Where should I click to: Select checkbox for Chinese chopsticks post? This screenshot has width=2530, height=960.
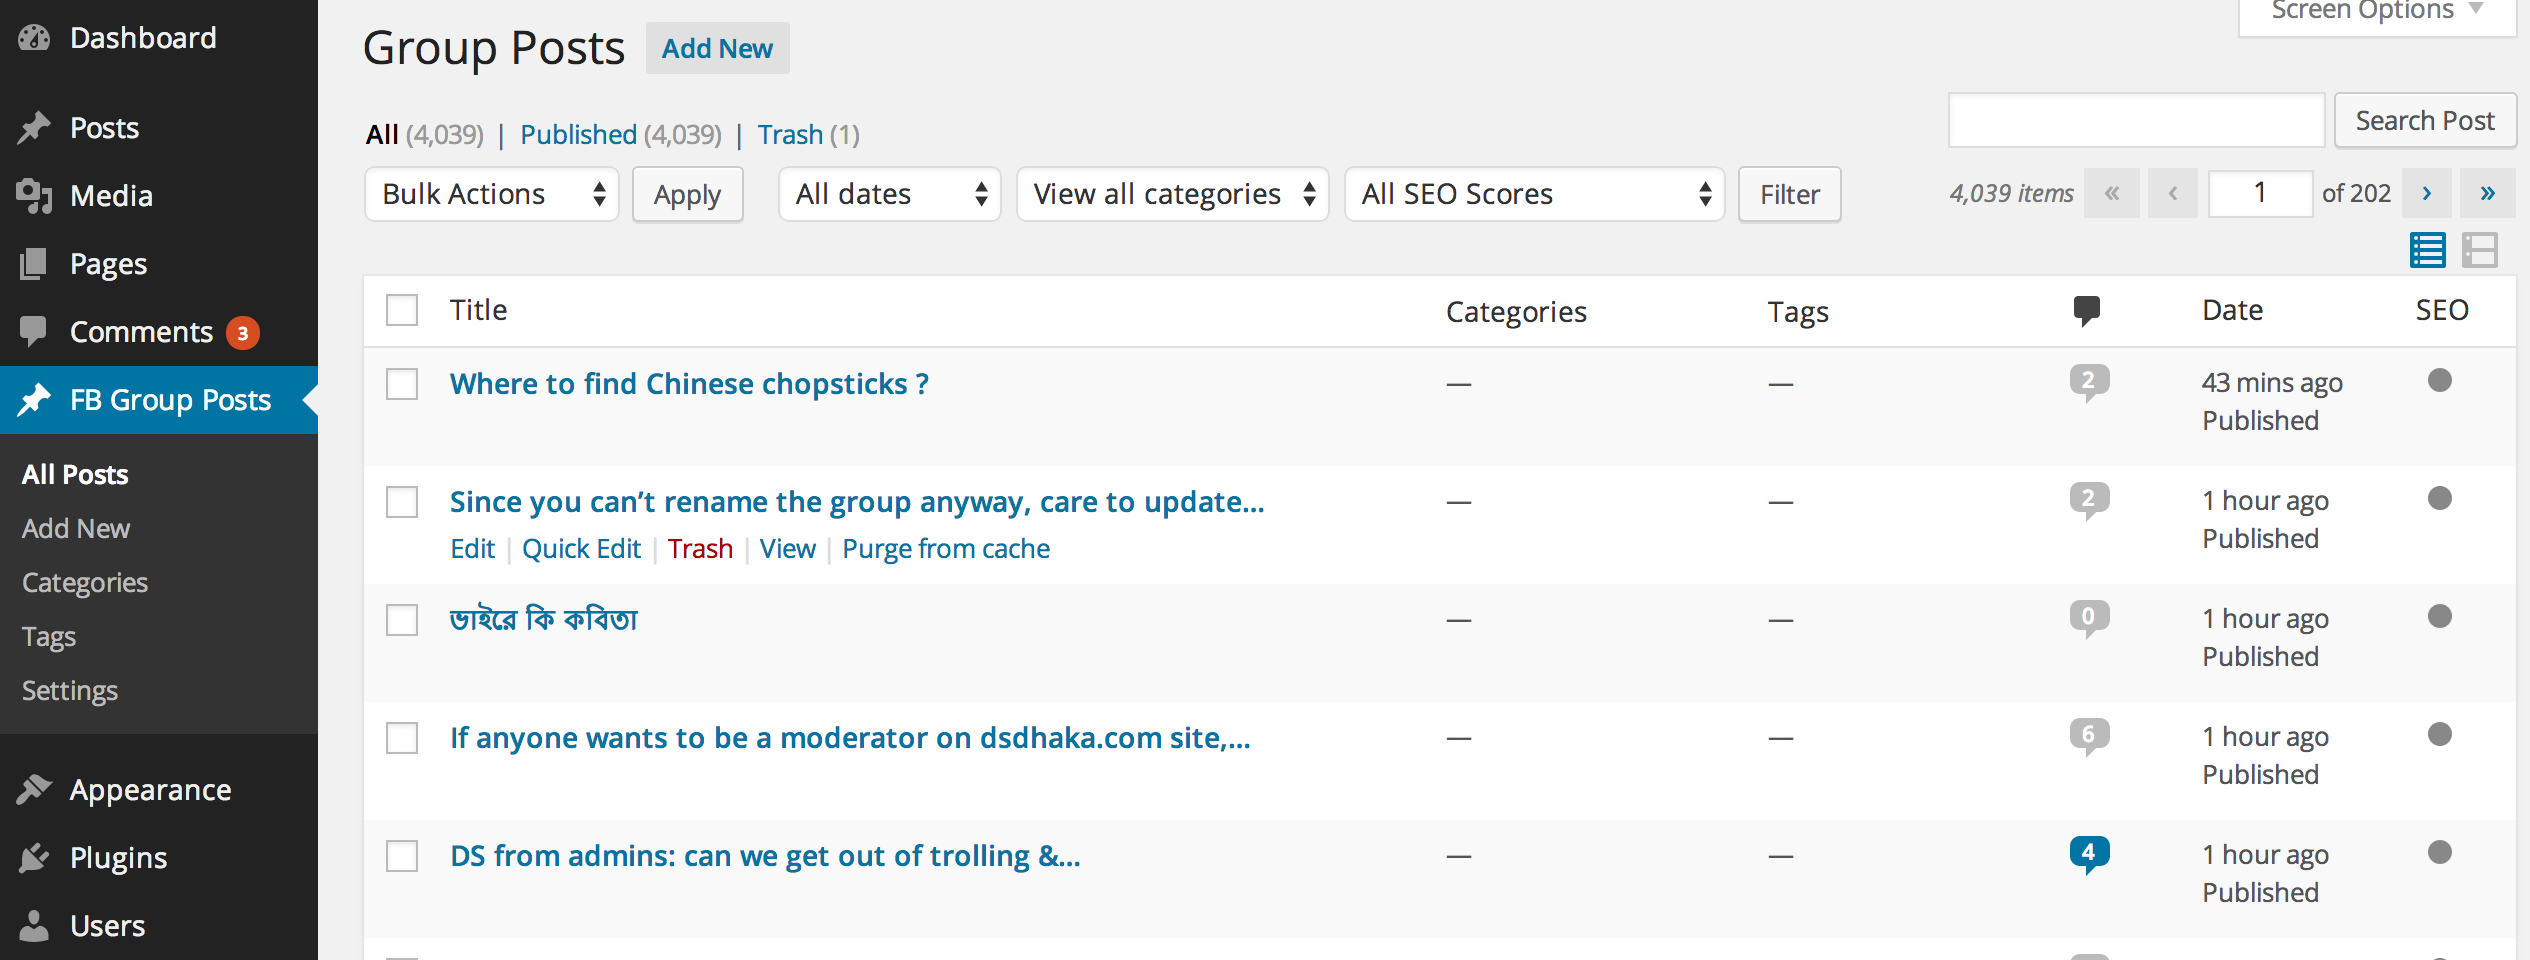401,383
